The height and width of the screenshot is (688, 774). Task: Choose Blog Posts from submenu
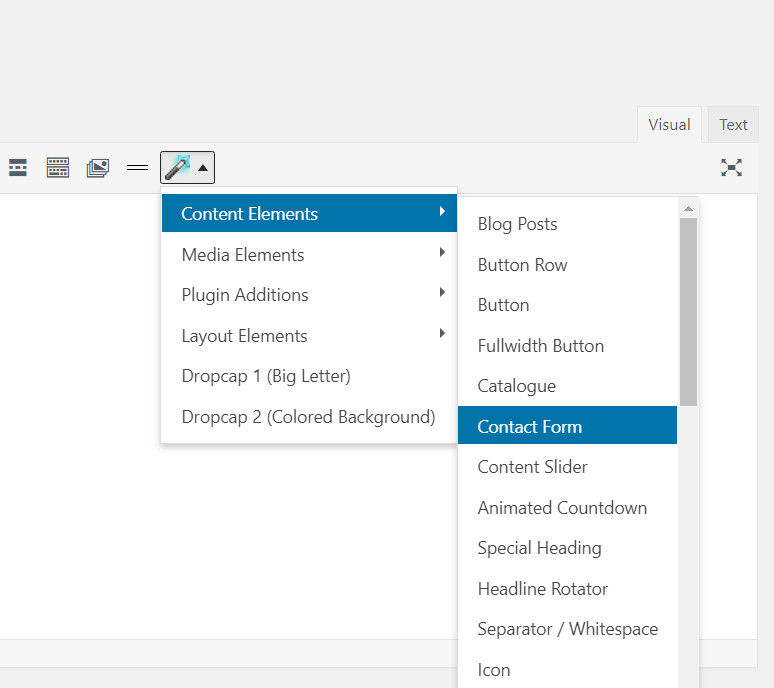click(567, 224)
